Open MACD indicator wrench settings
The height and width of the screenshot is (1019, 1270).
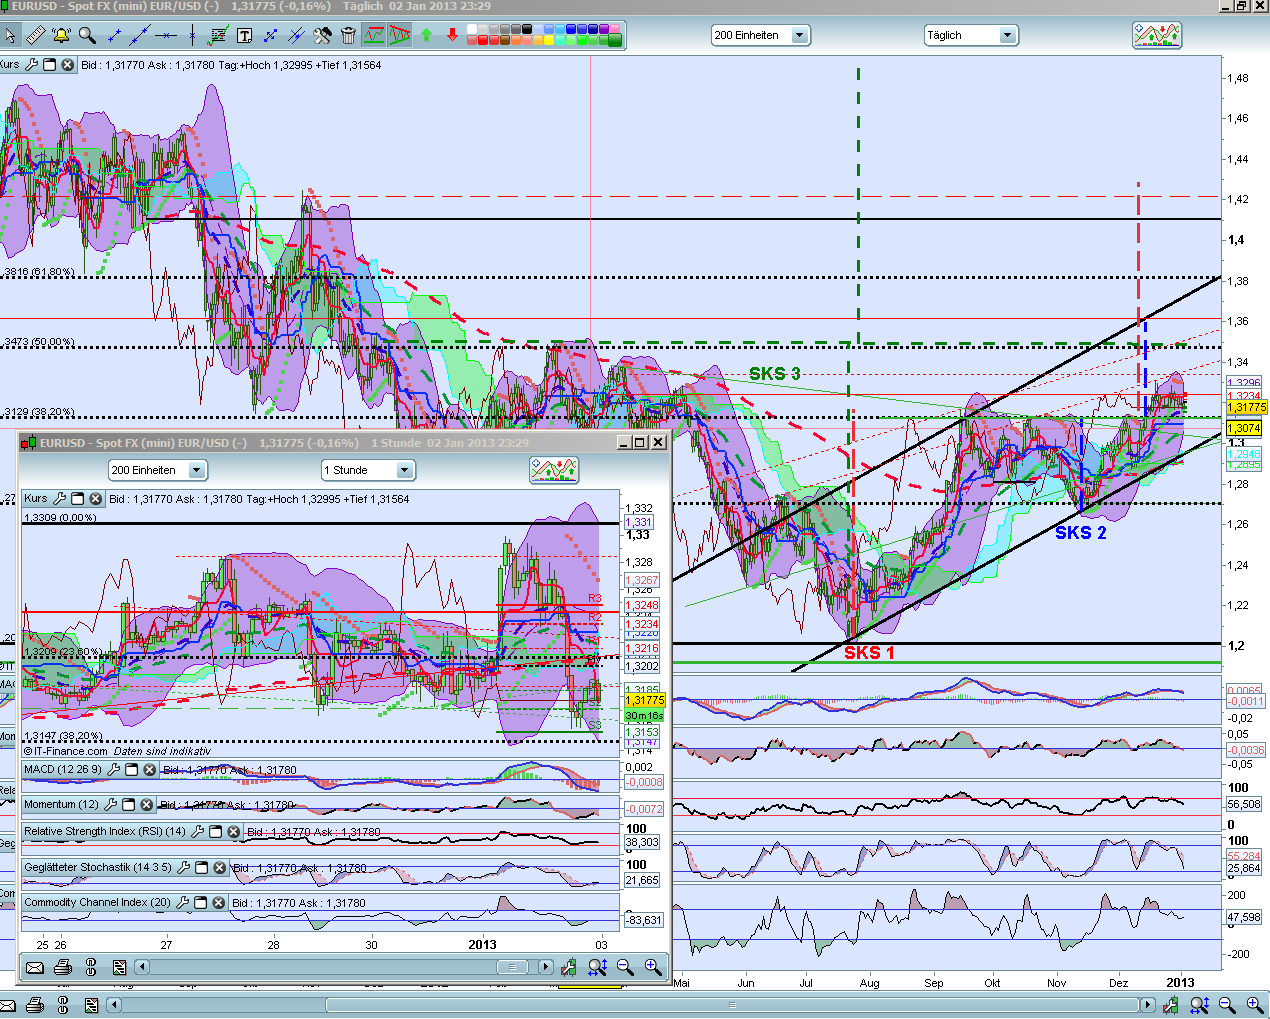113,770
